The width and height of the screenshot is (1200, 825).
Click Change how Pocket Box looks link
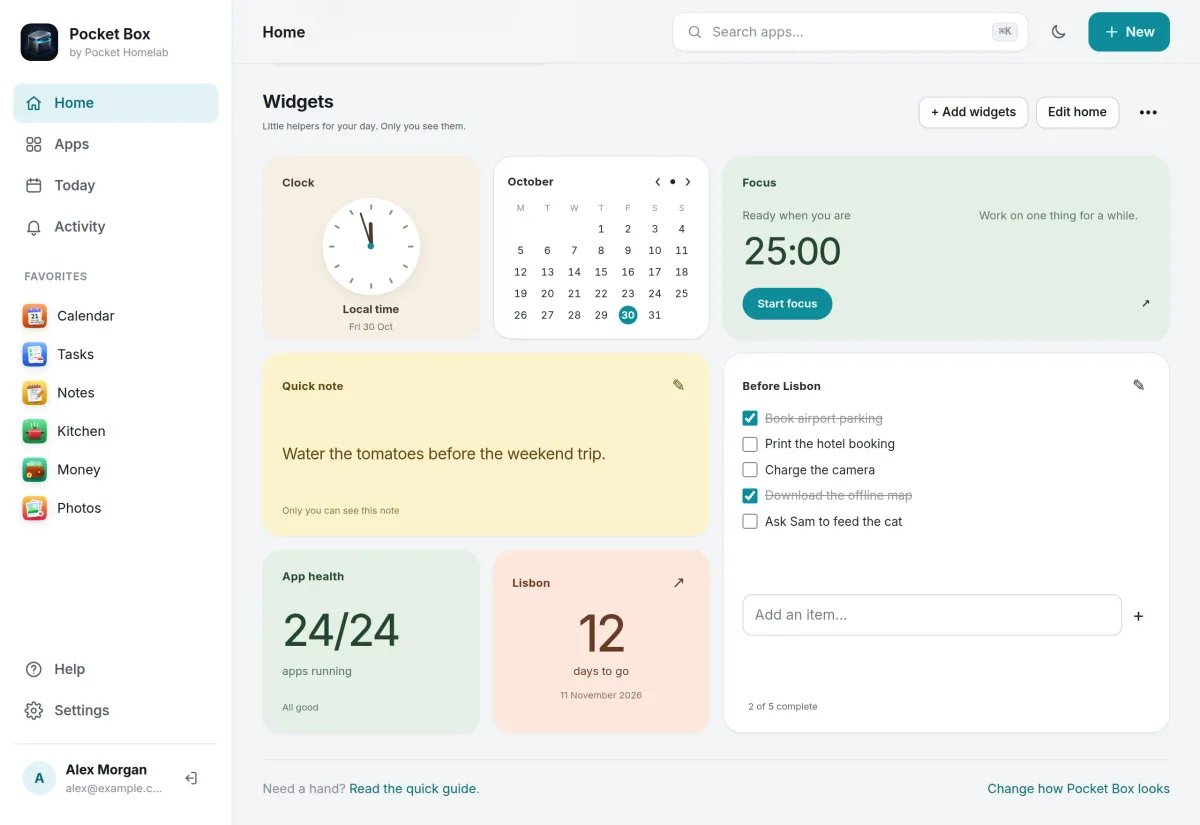pos(1078,788)
